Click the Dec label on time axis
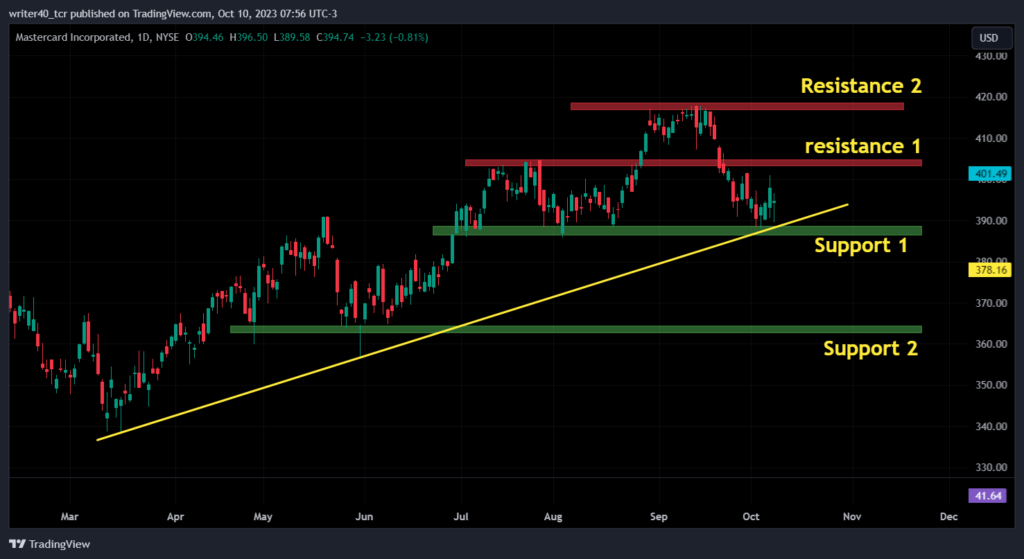The height and width of the screenshot is (559, 1024). tap(948, 517)
